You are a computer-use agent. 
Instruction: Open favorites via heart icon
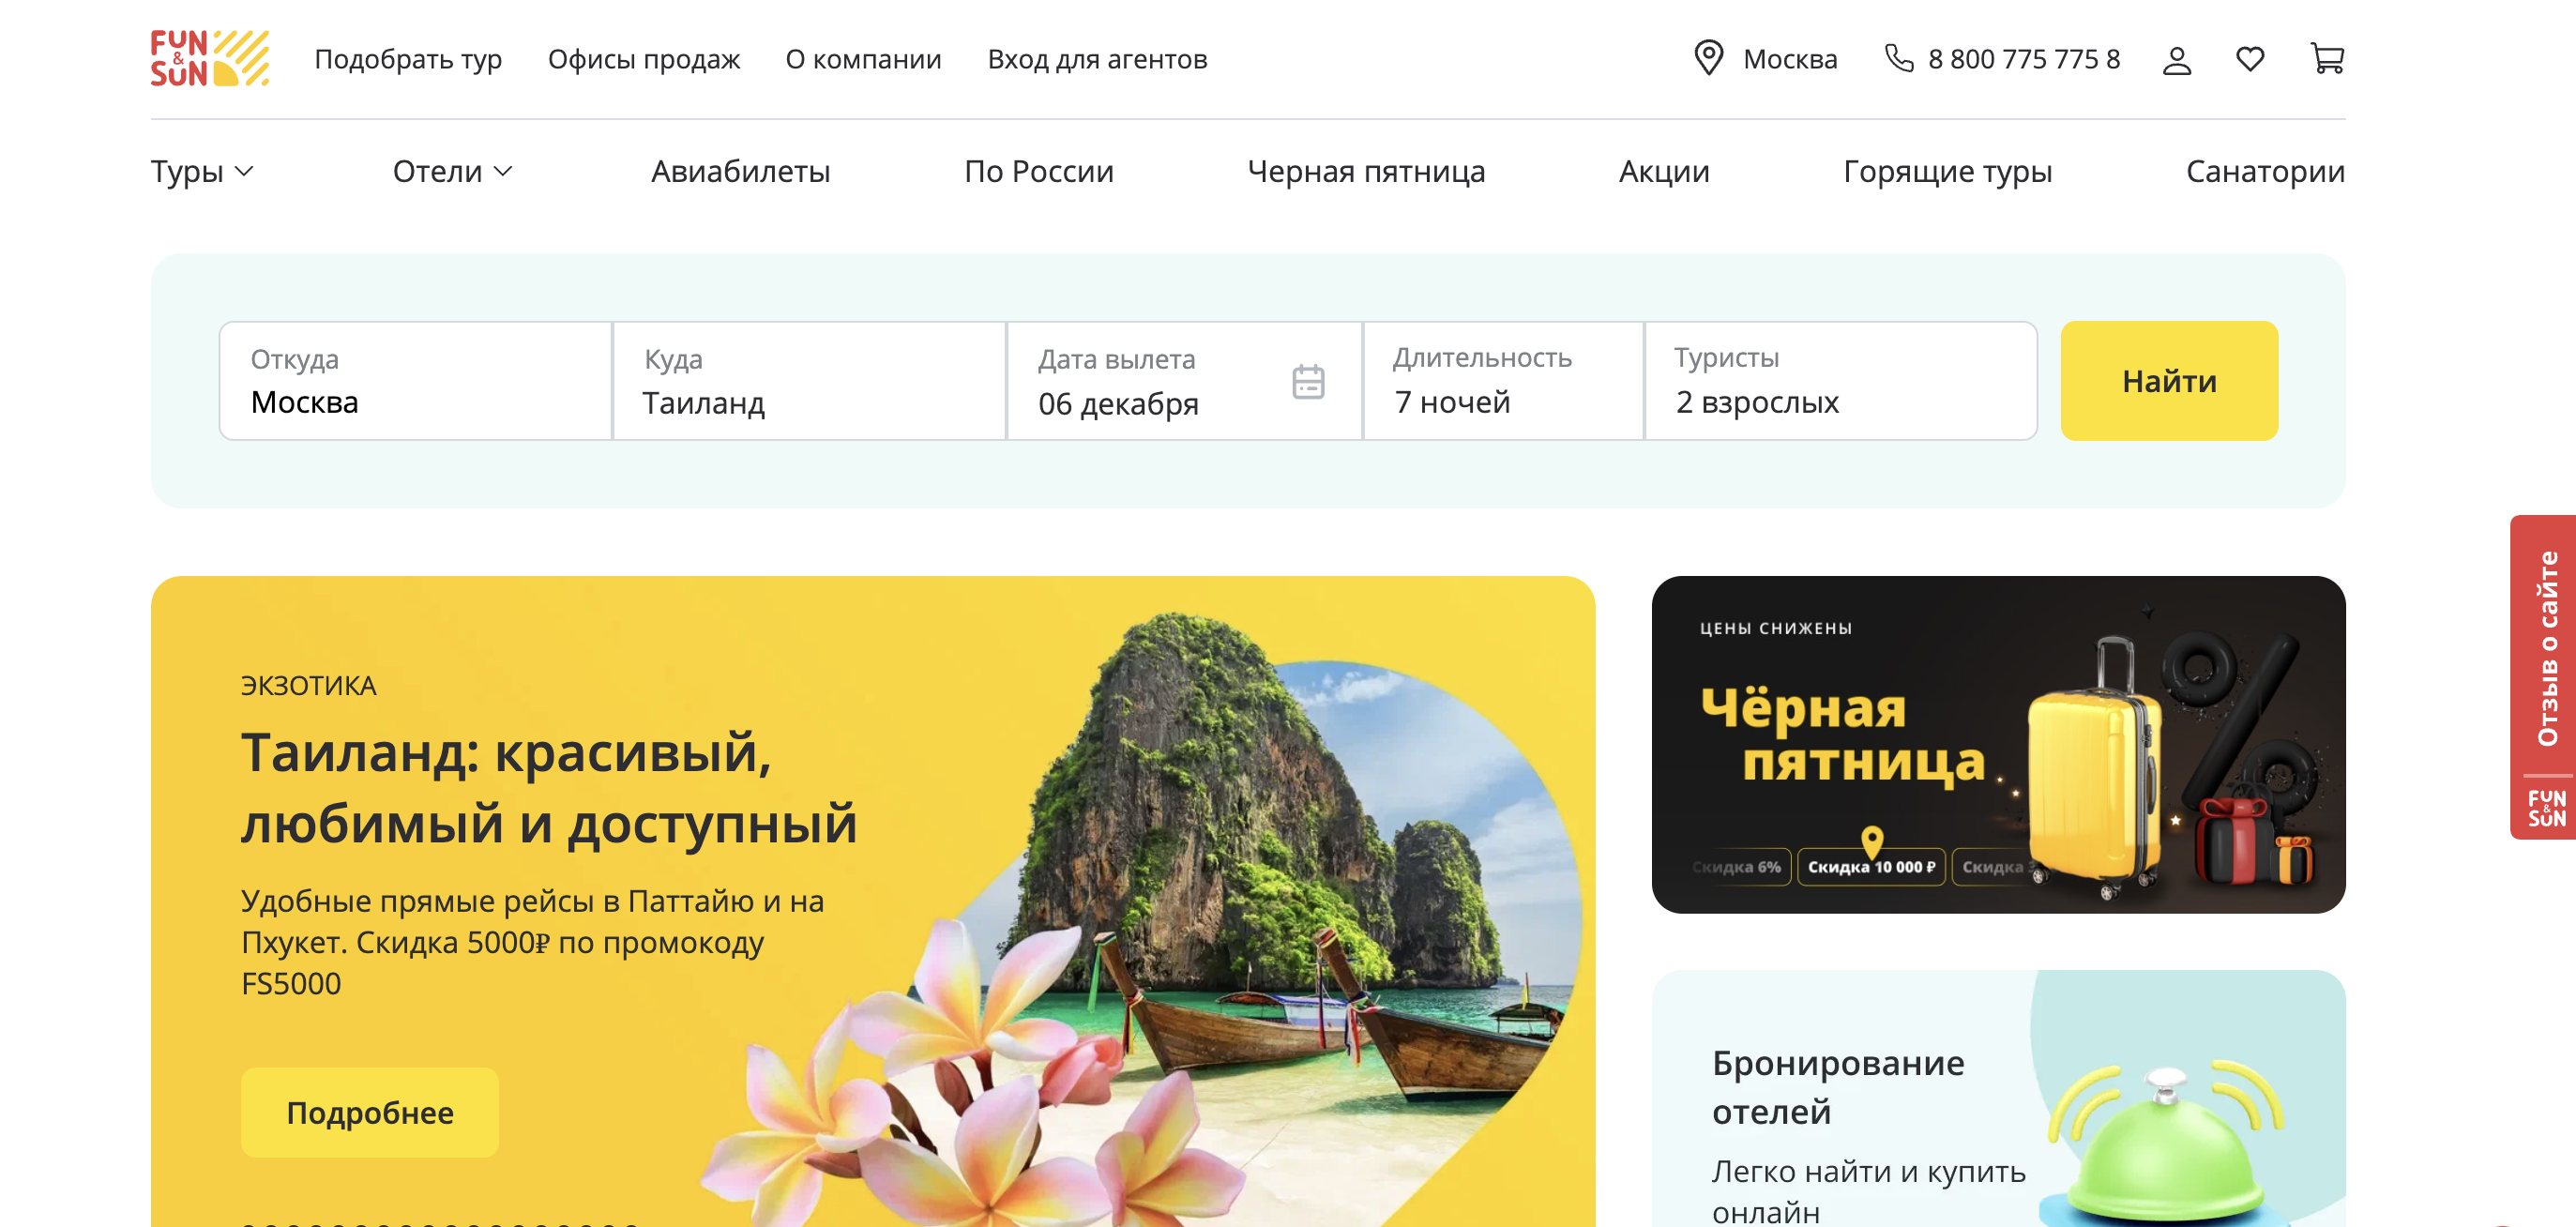tap(2250, 59)
